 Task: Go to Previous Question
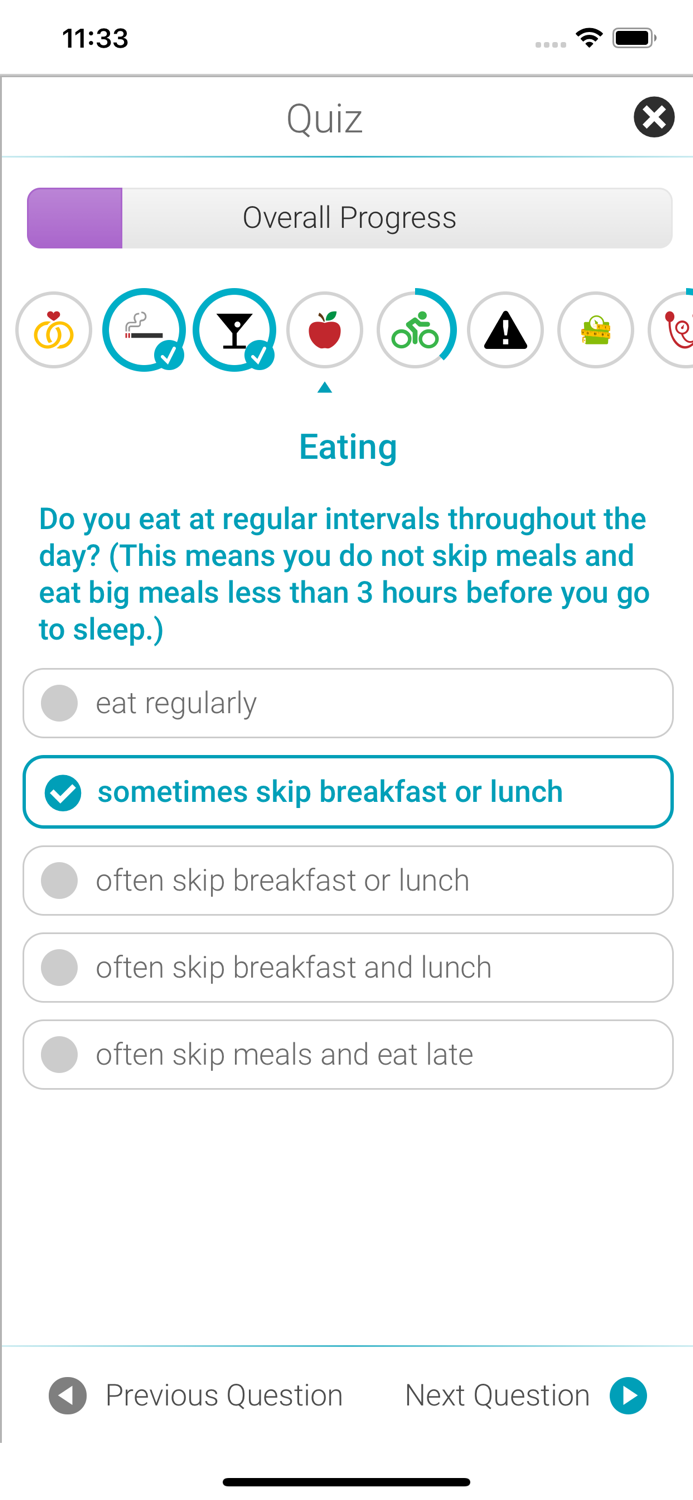197,1395
